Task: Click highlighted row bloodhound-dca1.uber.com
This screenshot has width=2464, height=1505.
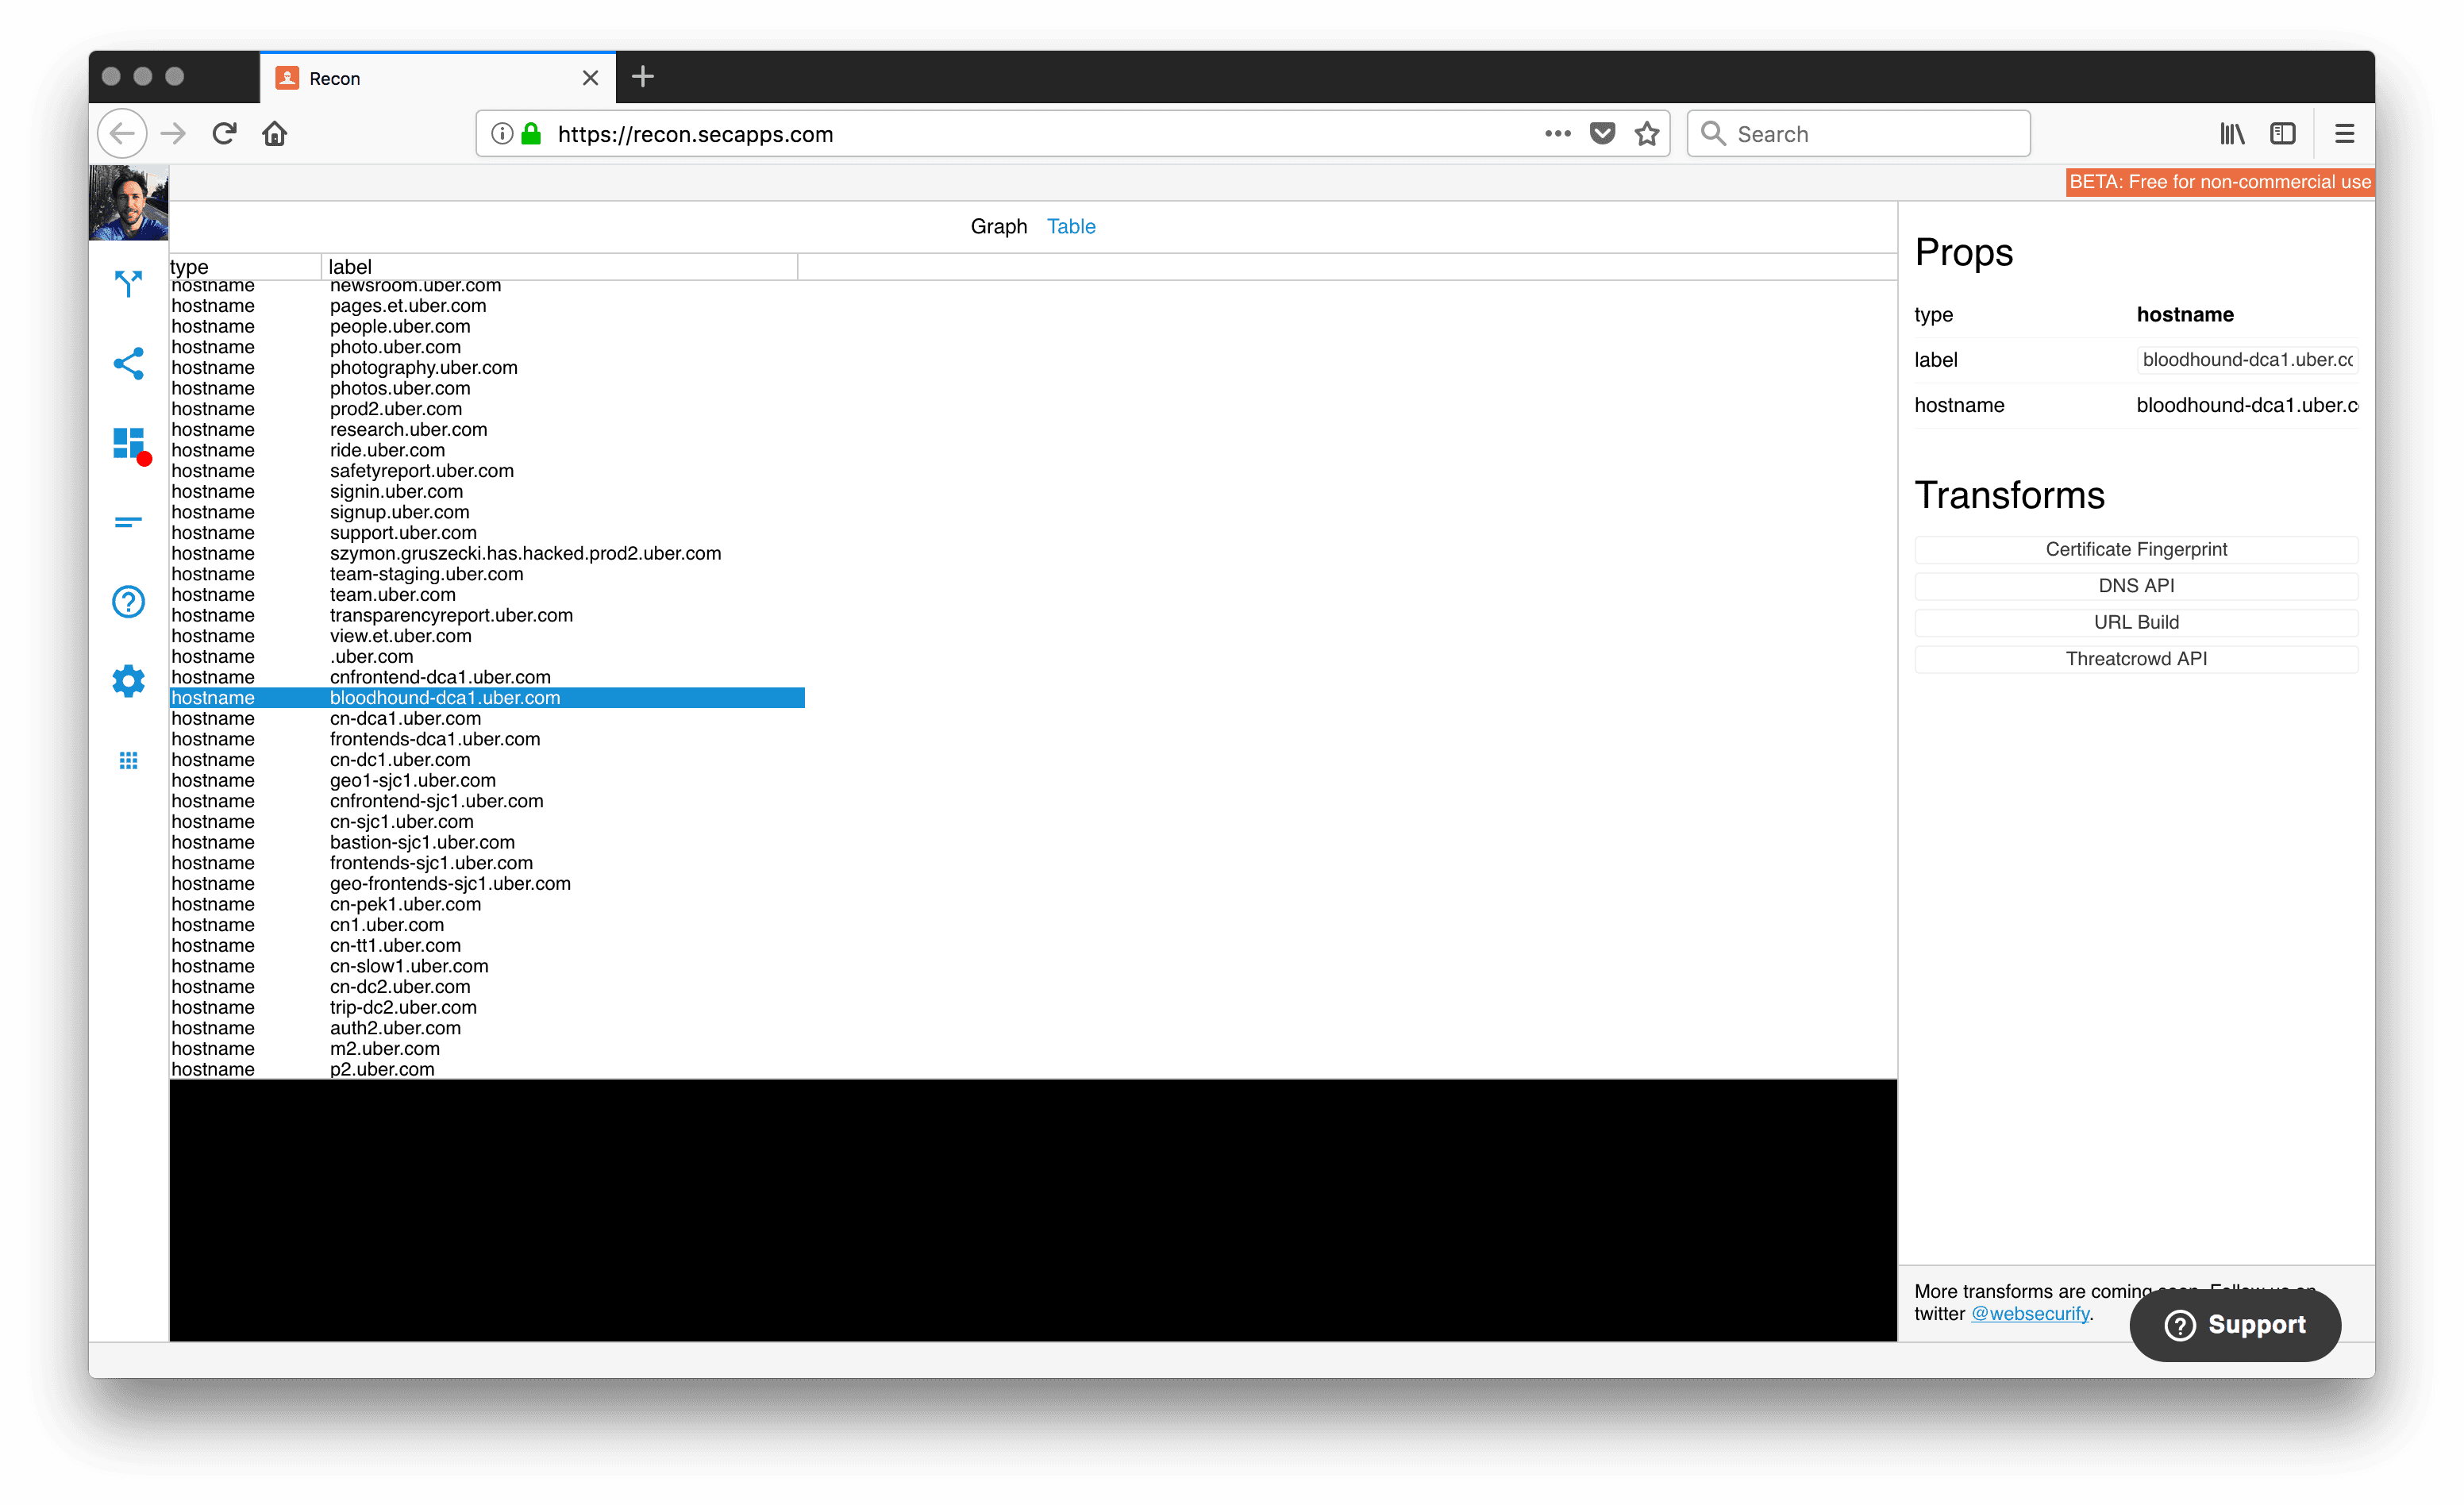Action: [487, 698]
